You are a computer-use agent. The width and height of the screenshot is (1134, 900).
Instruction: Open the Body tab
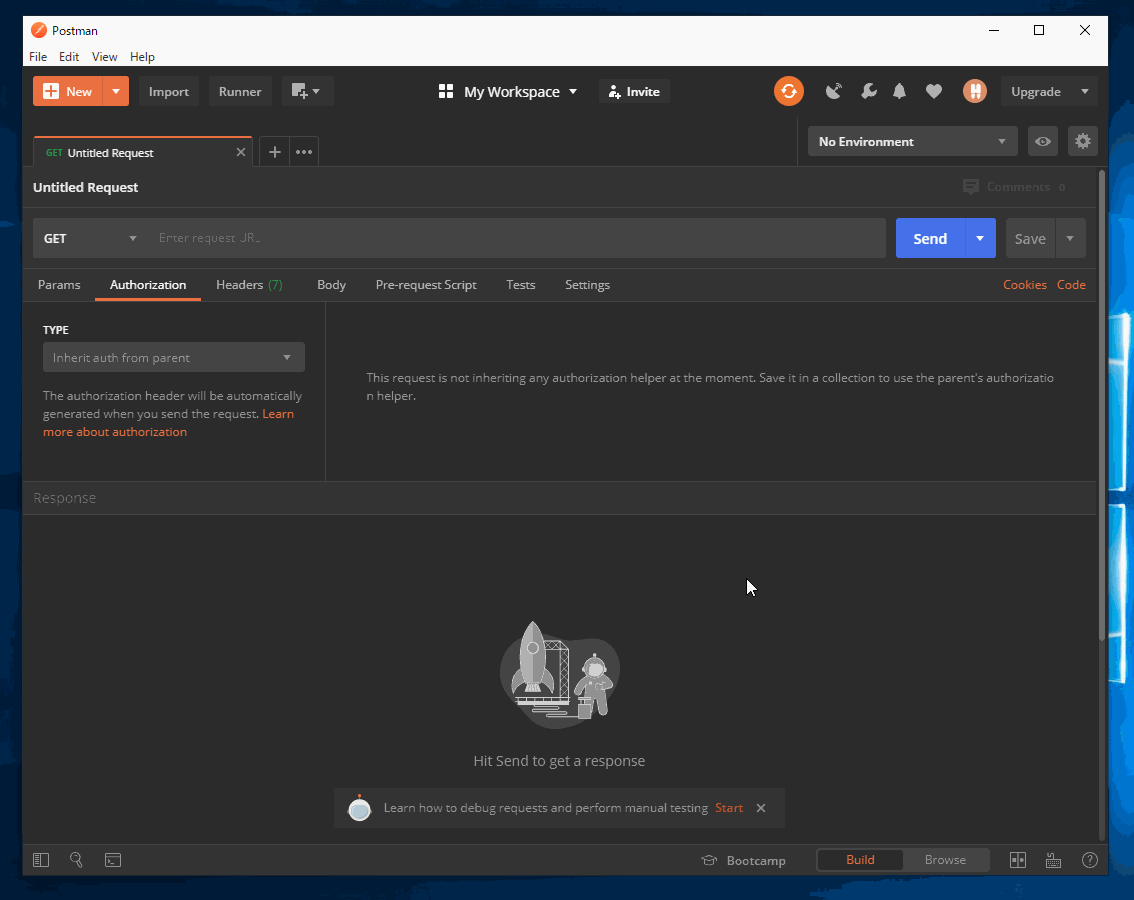point(331,285)
